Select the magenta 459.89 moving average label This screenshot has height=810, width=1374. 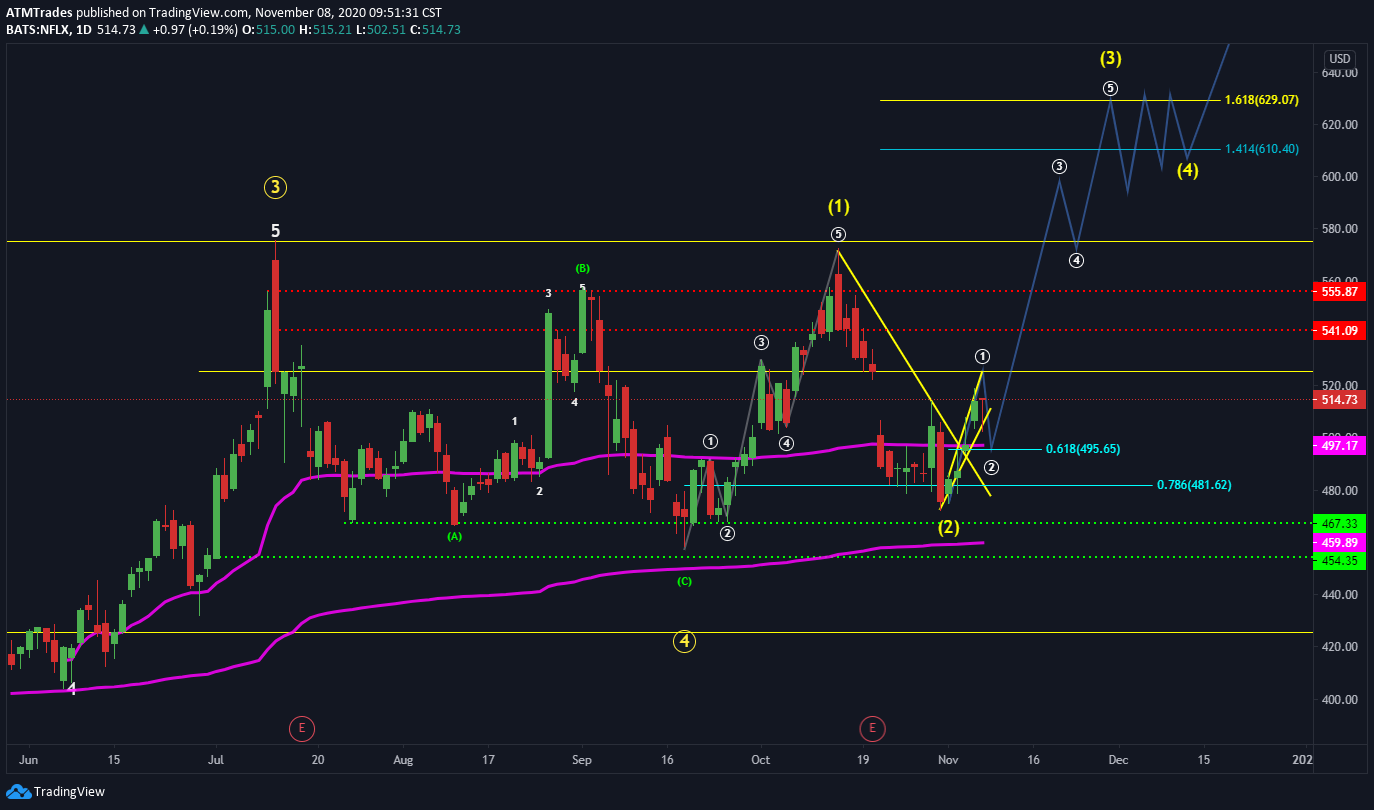coord(1338,542)
